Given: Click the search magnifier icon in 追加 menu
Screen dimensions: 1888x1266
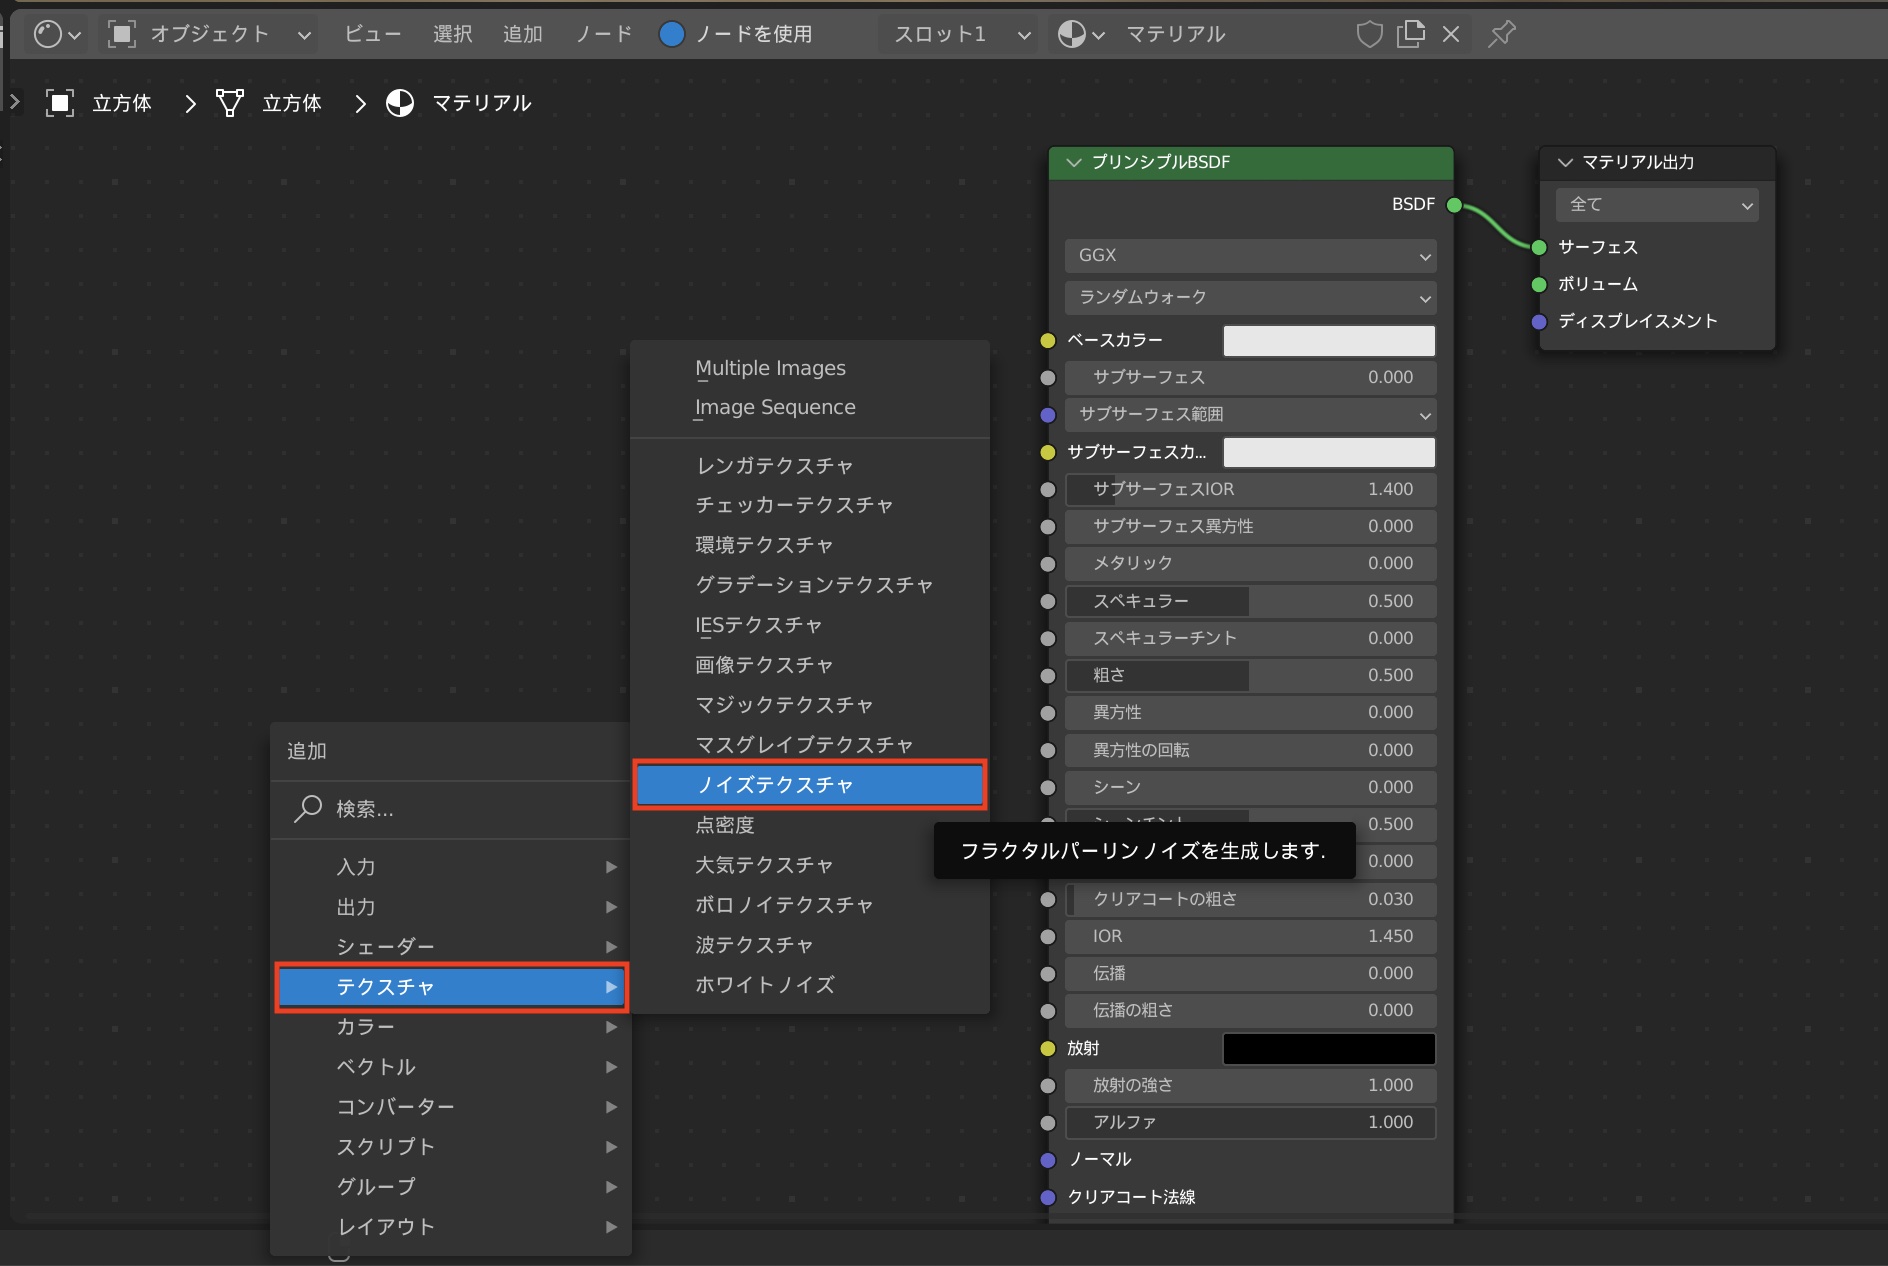Looking at the screenshot, I should 308,808.
